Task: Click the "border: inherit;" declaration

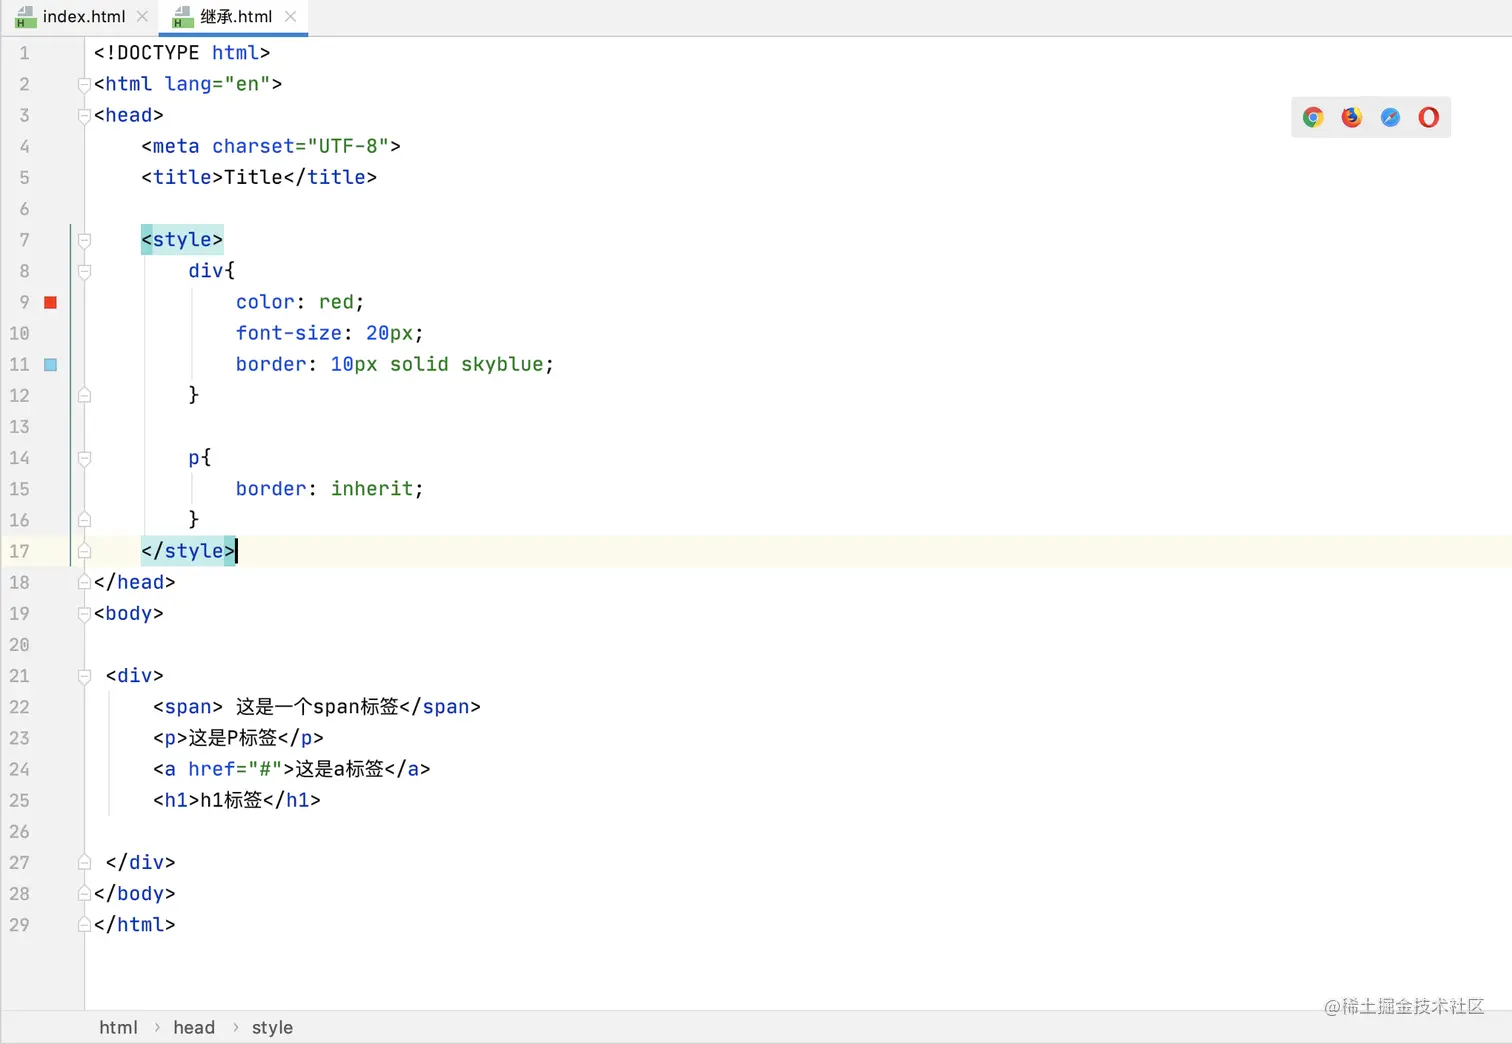Action: pyautogui.click(x=330, y=489)
